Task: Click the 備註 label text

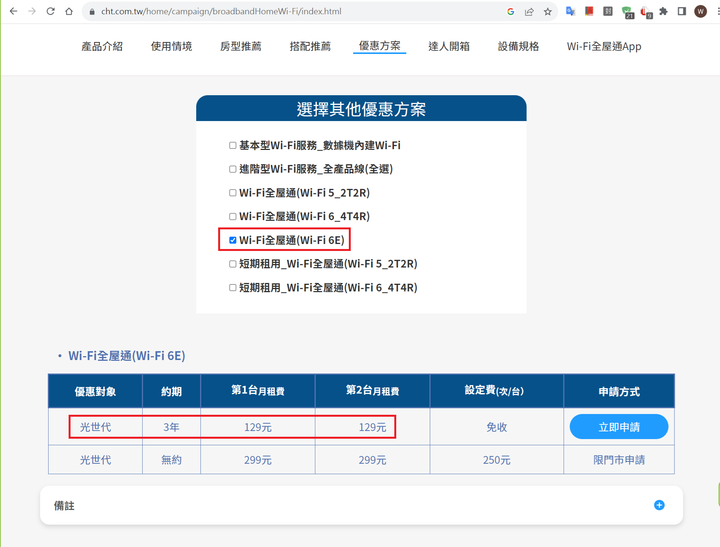Action: (64, 506)
